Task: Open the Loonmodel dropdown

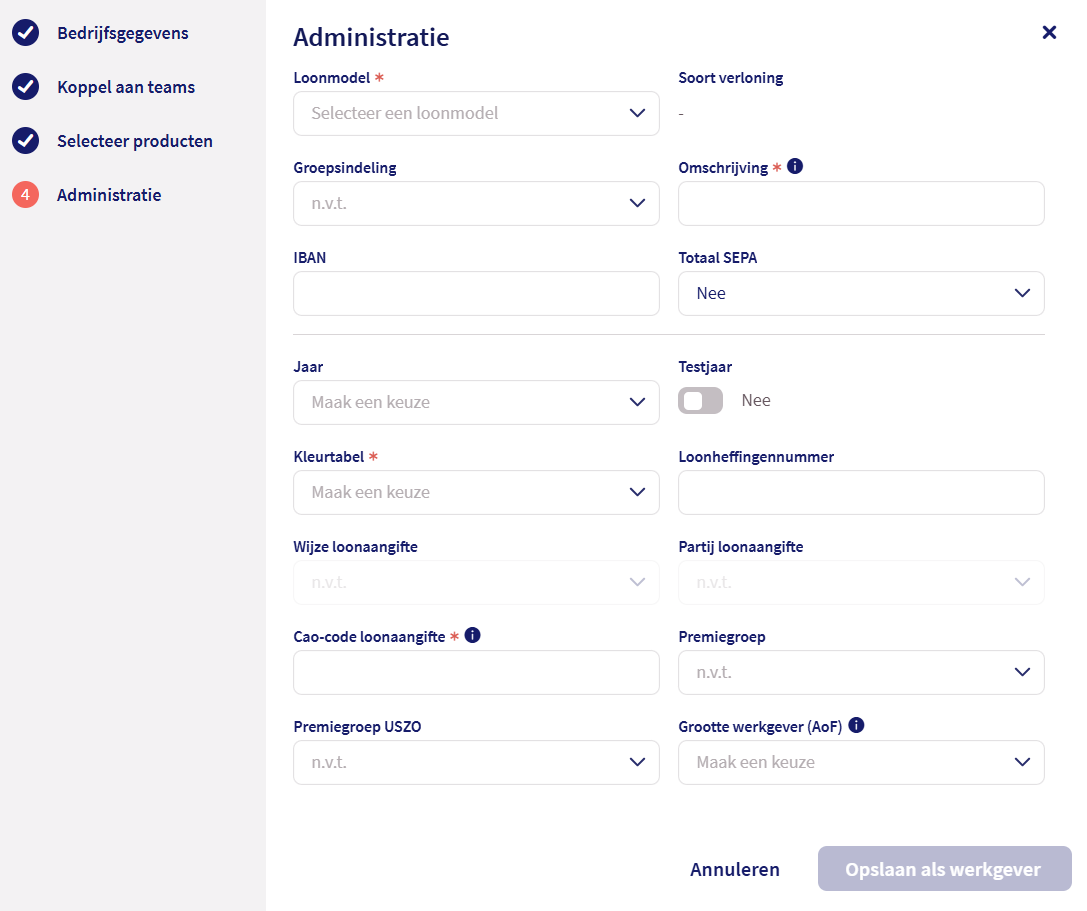Action: point(476,113)
